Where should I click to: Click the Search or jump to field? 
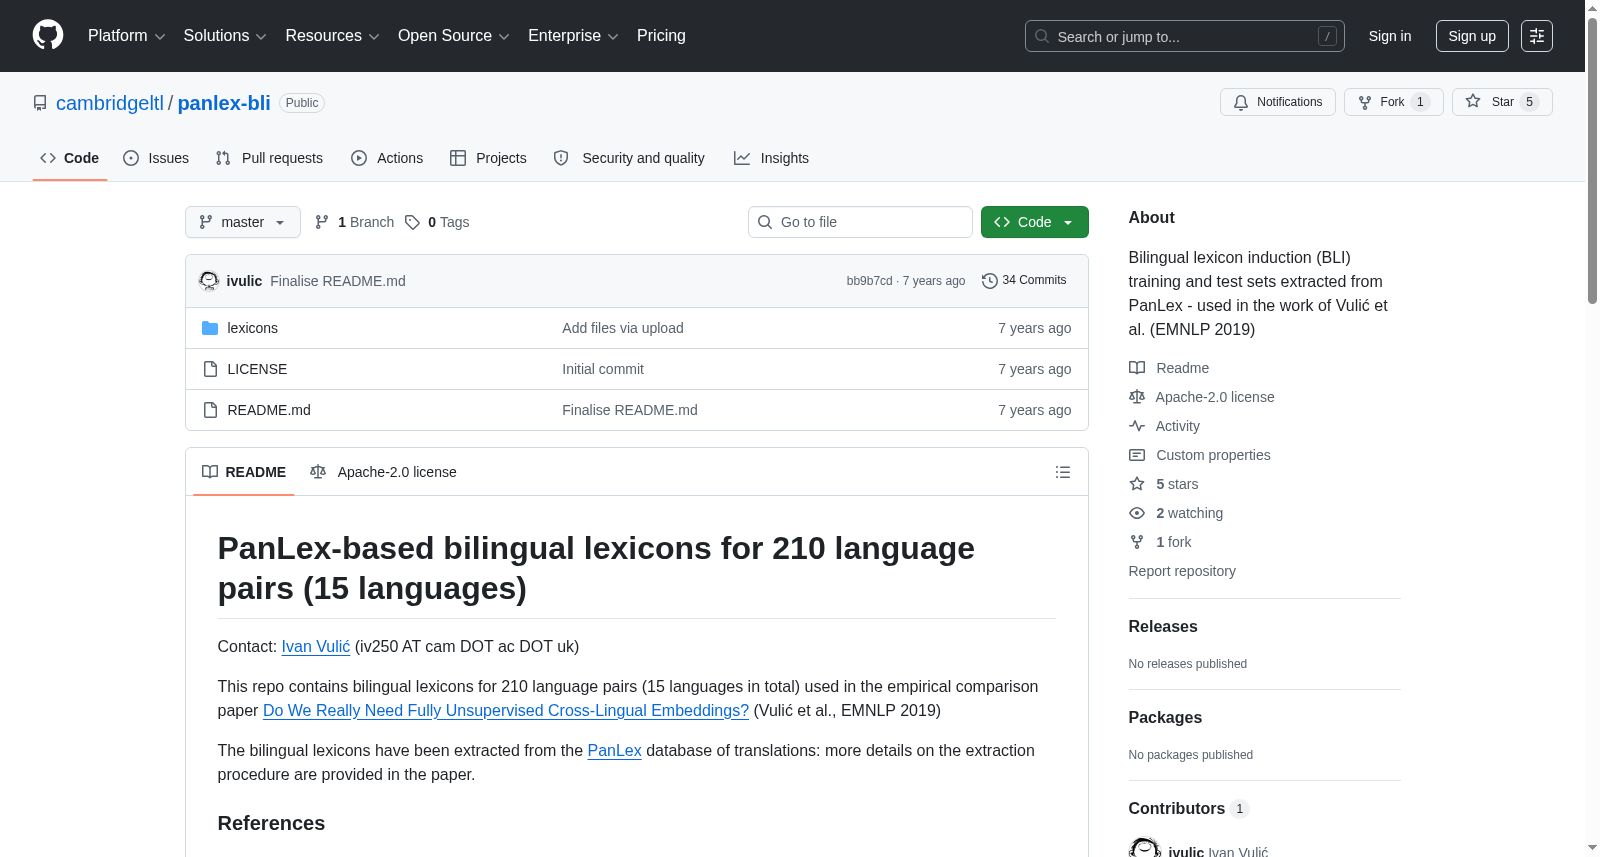pos(1185,36)
